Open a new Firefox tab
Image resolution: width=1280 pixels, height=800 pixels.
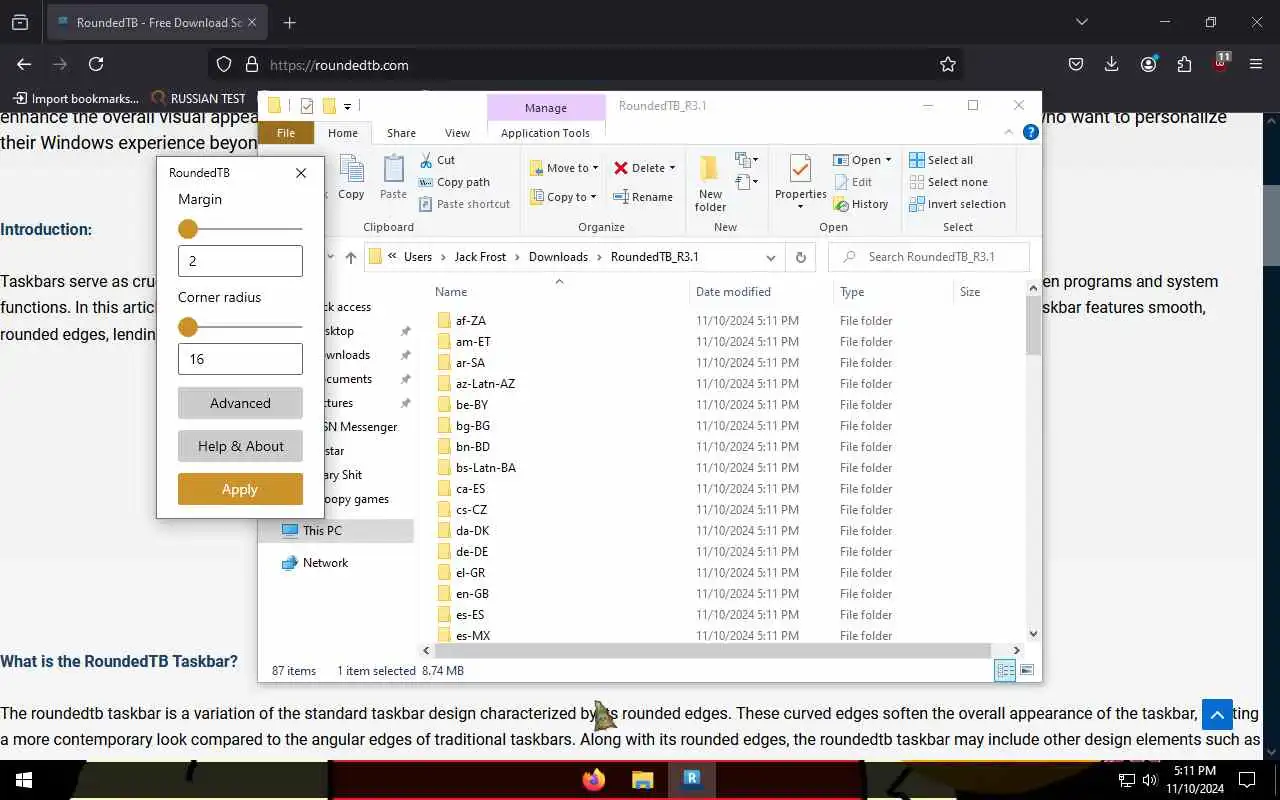click(x=289, y=22)
